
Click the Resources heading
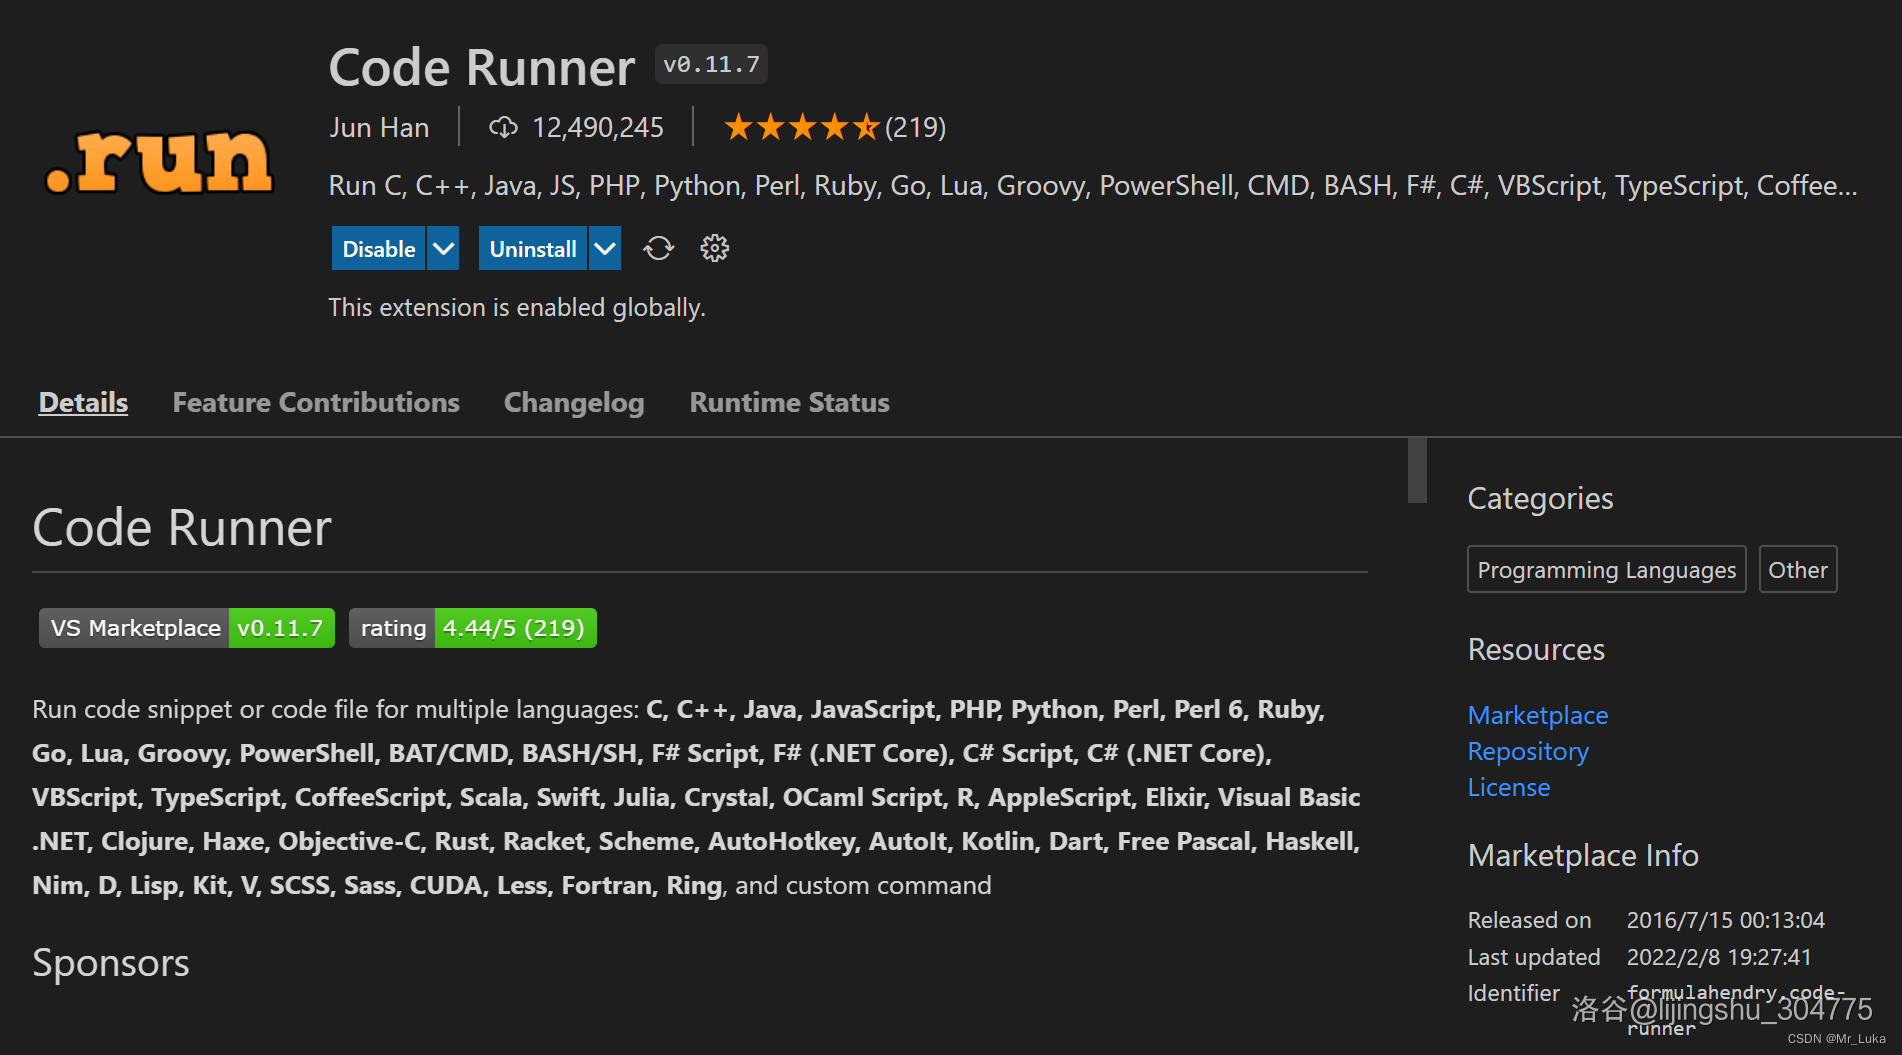tap(1536, 649)
